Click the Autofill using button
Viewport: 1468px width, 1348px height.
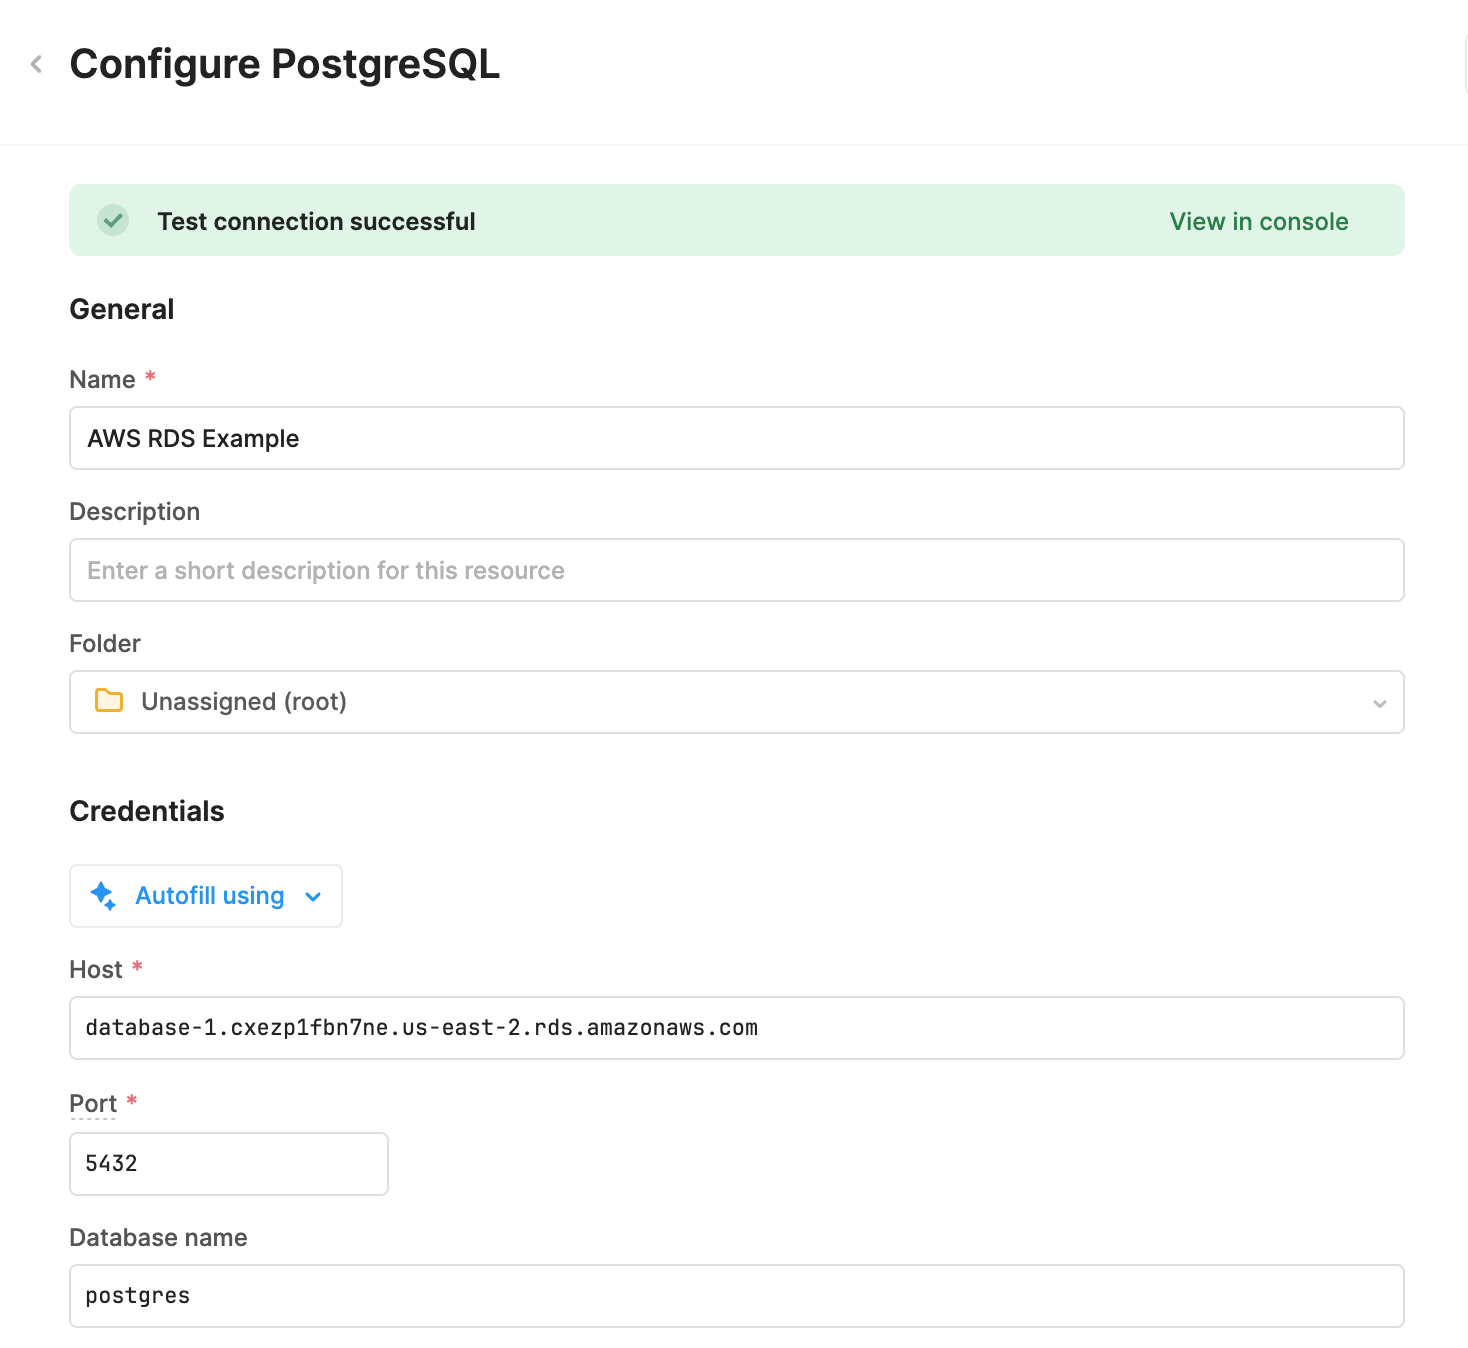[x=209, y=896]
